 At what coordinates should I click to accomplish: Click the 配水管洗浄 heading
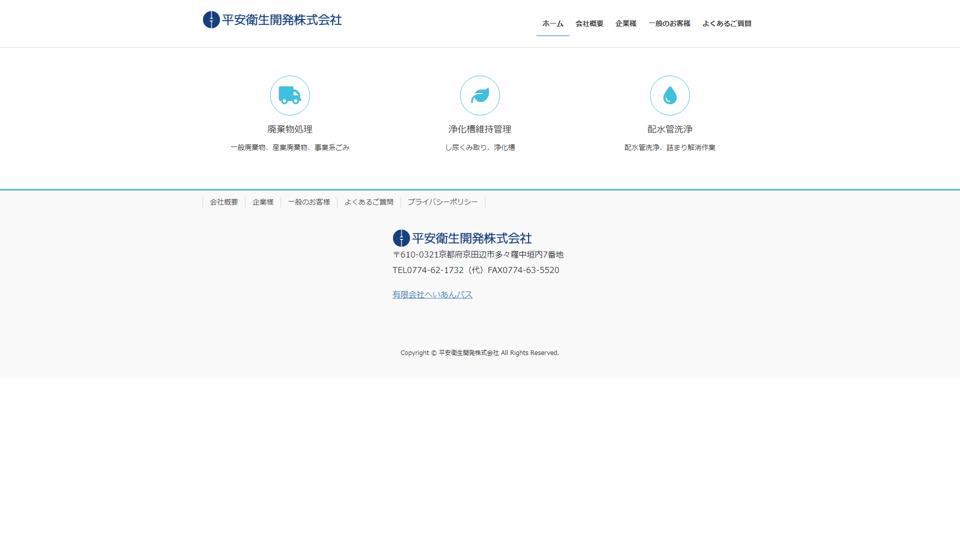670,129
